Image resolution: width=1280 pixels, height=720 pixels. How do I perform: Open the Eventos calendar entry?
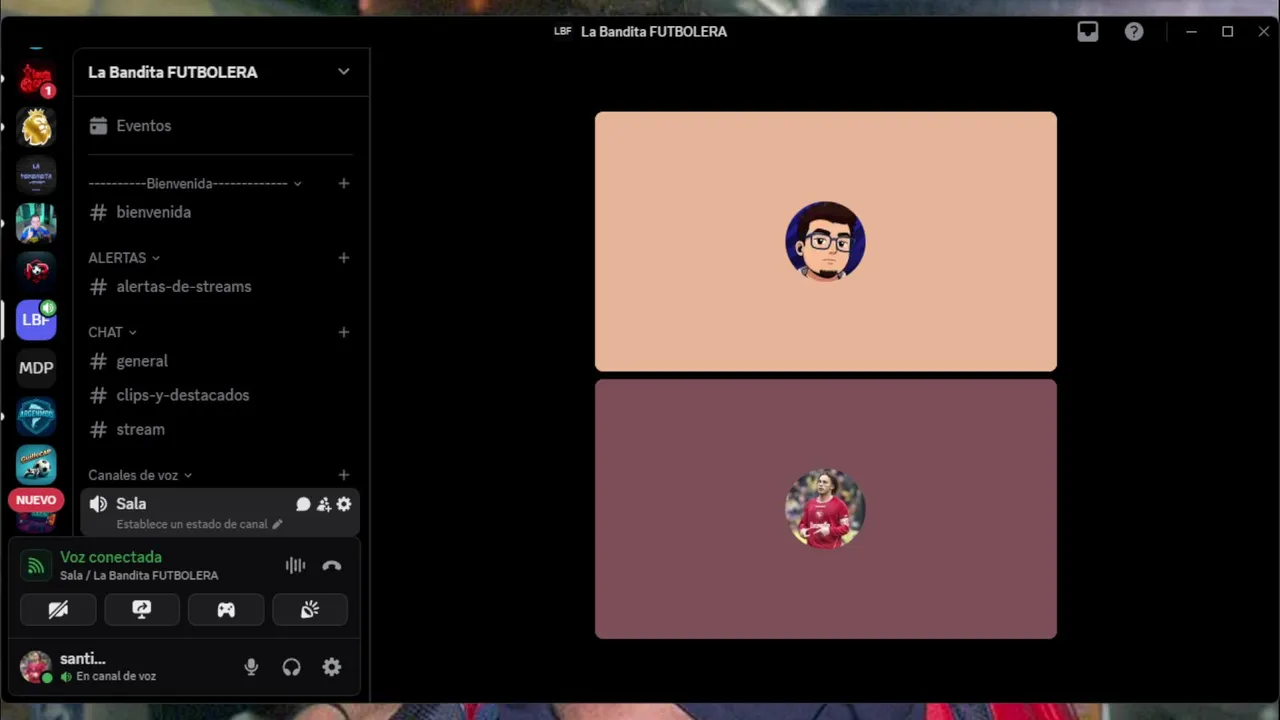[220, 126]
